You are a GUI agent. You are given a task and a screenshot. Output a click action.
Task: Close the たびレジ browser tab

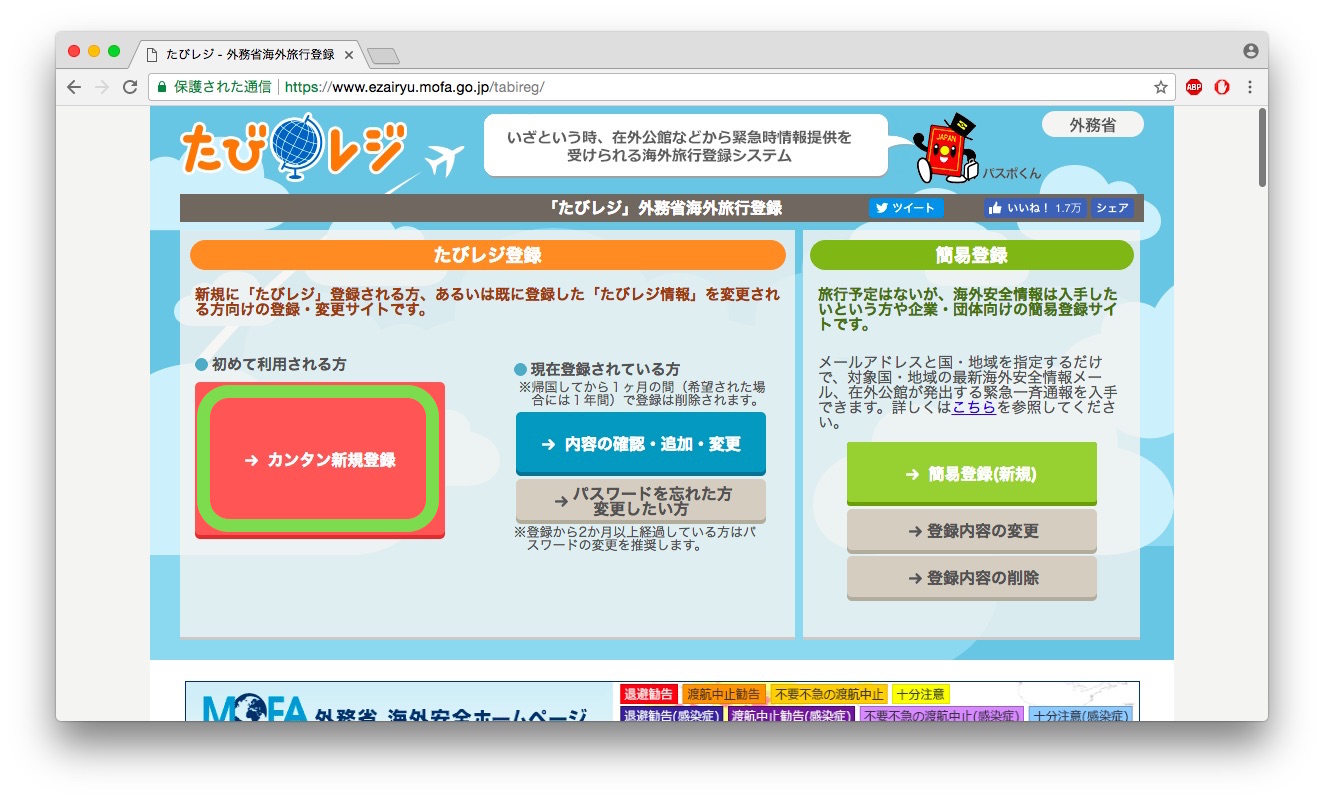tap(348, 54)
